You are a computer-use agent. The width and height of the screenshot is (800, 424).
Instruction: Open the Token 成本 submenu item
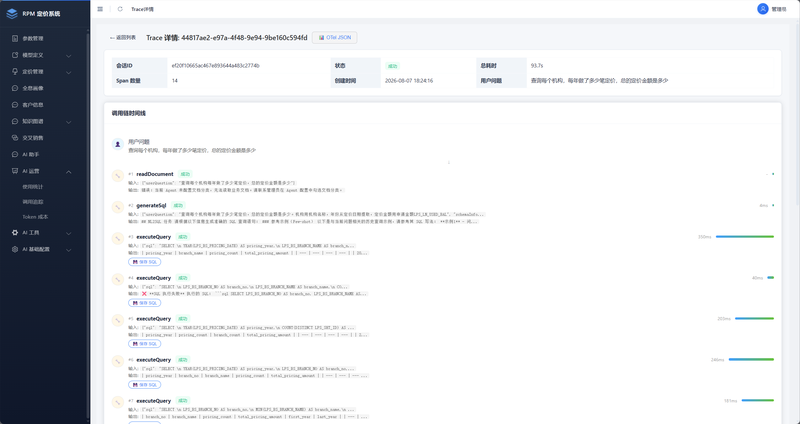35,217
